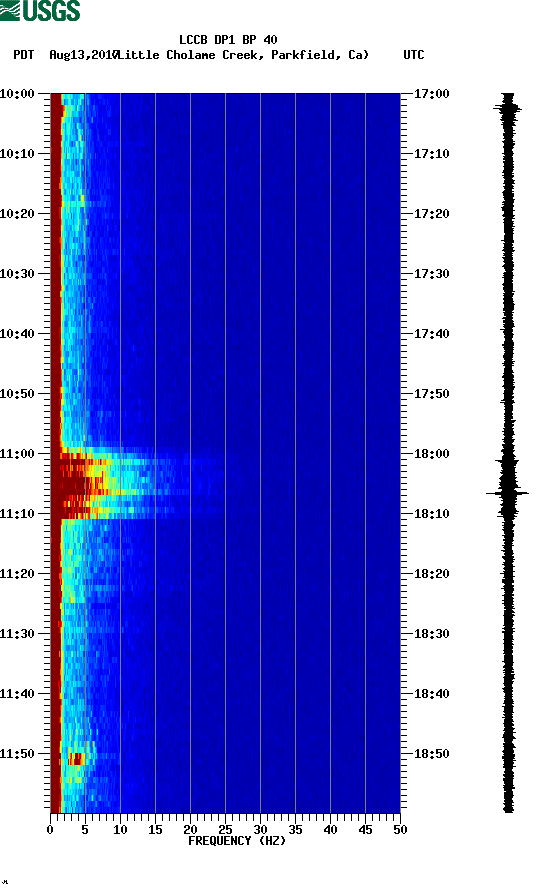The height and width of the screenshot is (893, 552).
Task: Click the 'FREQUENCY (HZ)' axis title
Action: (x=237, y=841)
